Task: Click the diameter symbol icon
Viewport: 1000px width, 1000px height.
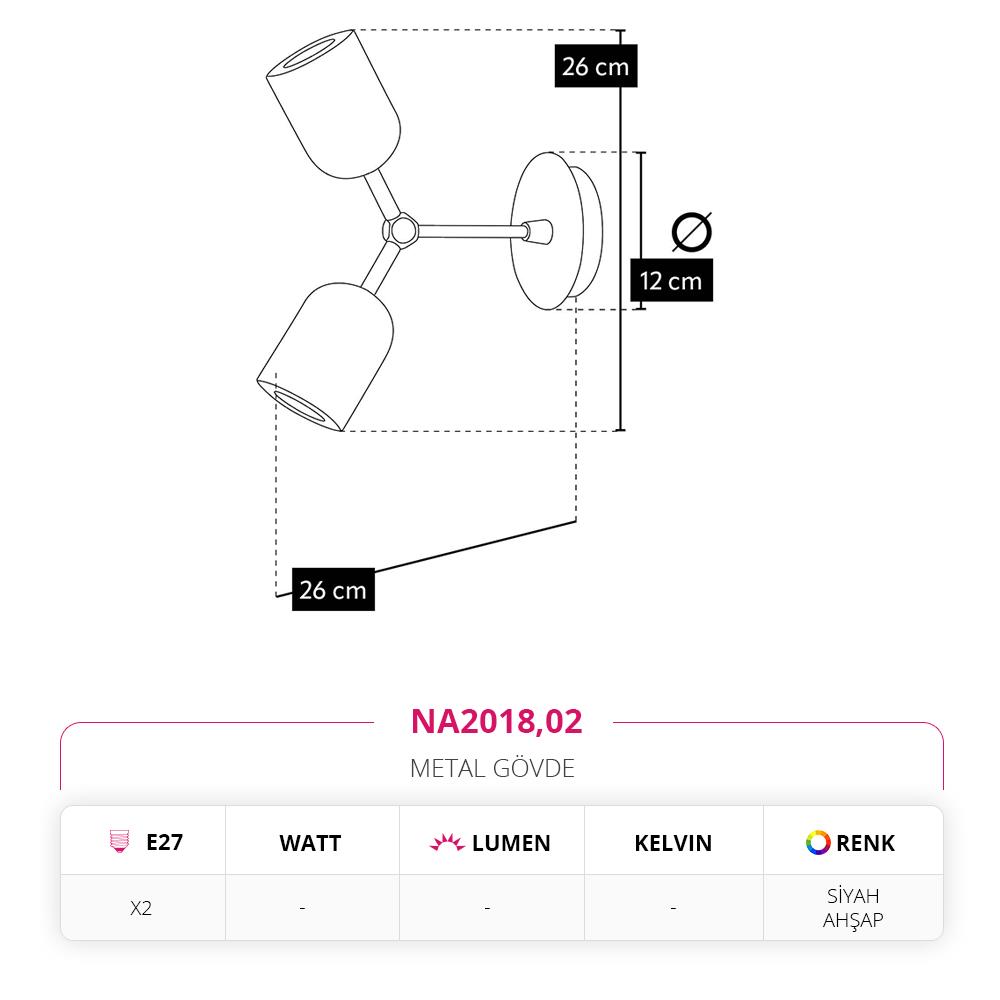Action: click(x=692, y=232)
